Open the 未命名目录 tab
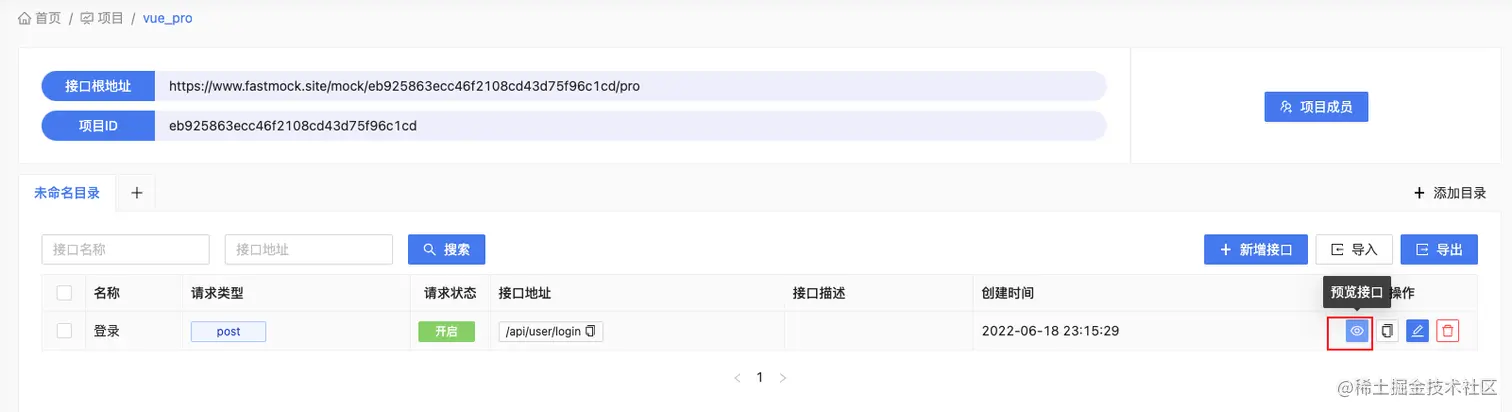The image size is (1512, 412). [67, 194]
